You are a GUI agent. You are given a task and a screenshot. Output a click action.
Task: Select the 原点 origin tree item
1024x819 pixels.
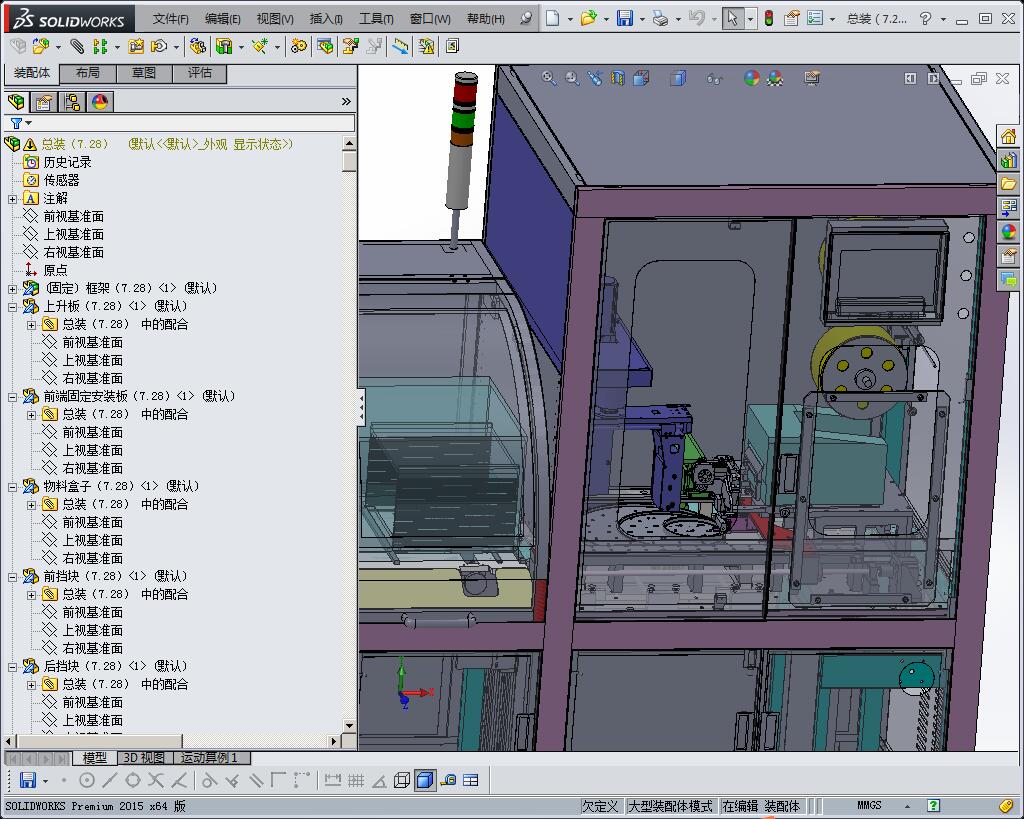[56, 270]
